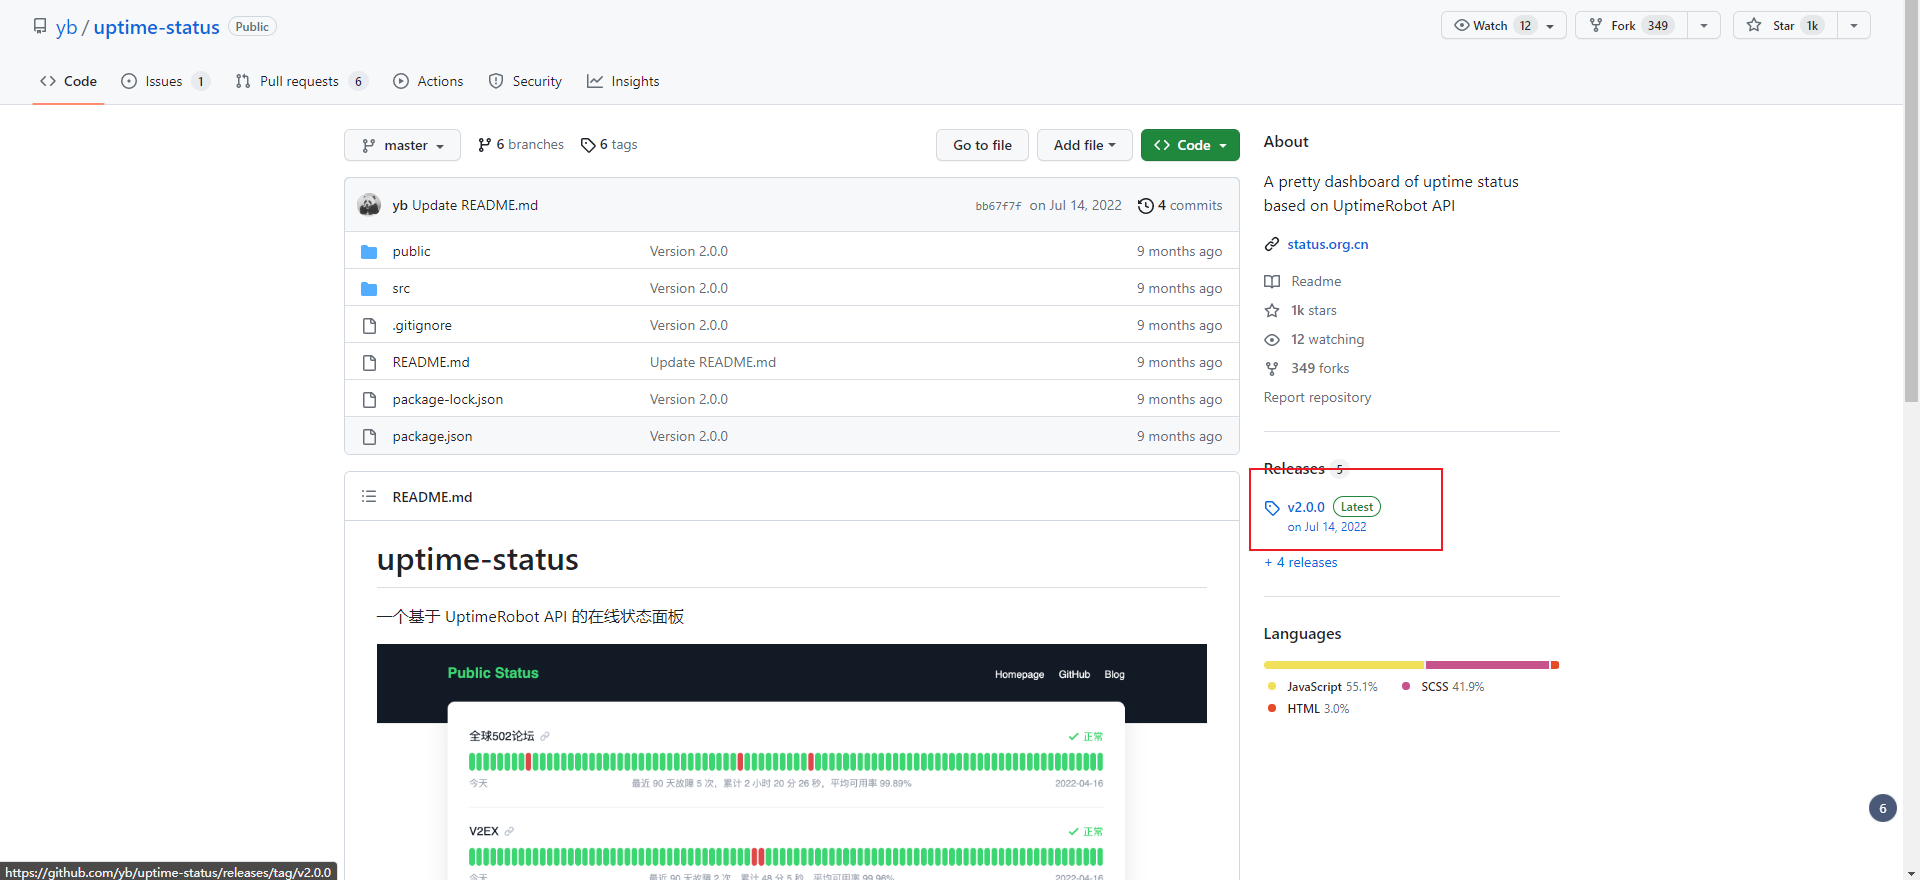View the 349 forks link
The image size is (1920, 880).
(x=1320, y=368)
